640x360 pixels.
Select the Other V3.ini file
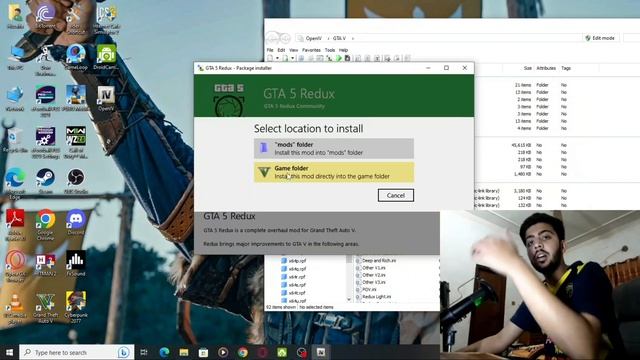[370, 282]
